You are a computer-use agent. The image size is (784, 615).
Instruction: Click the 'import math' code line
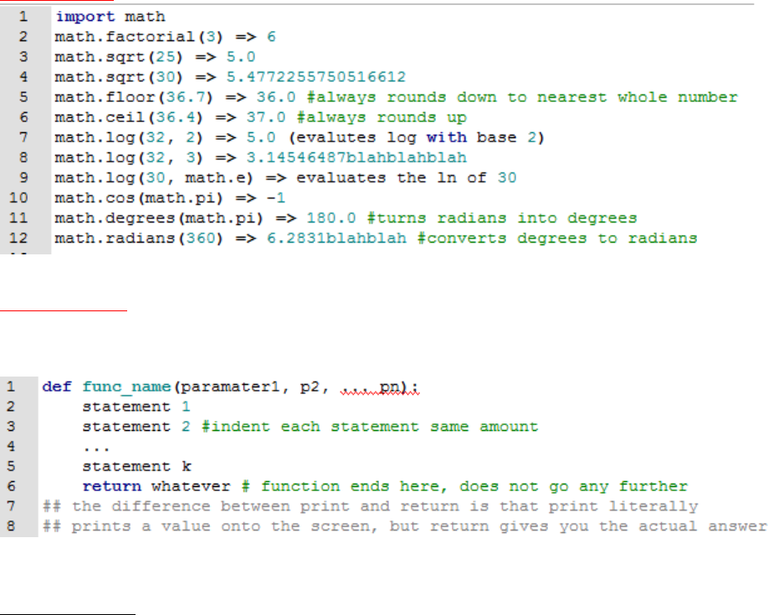pyautogui.click(x=110, y=16)
